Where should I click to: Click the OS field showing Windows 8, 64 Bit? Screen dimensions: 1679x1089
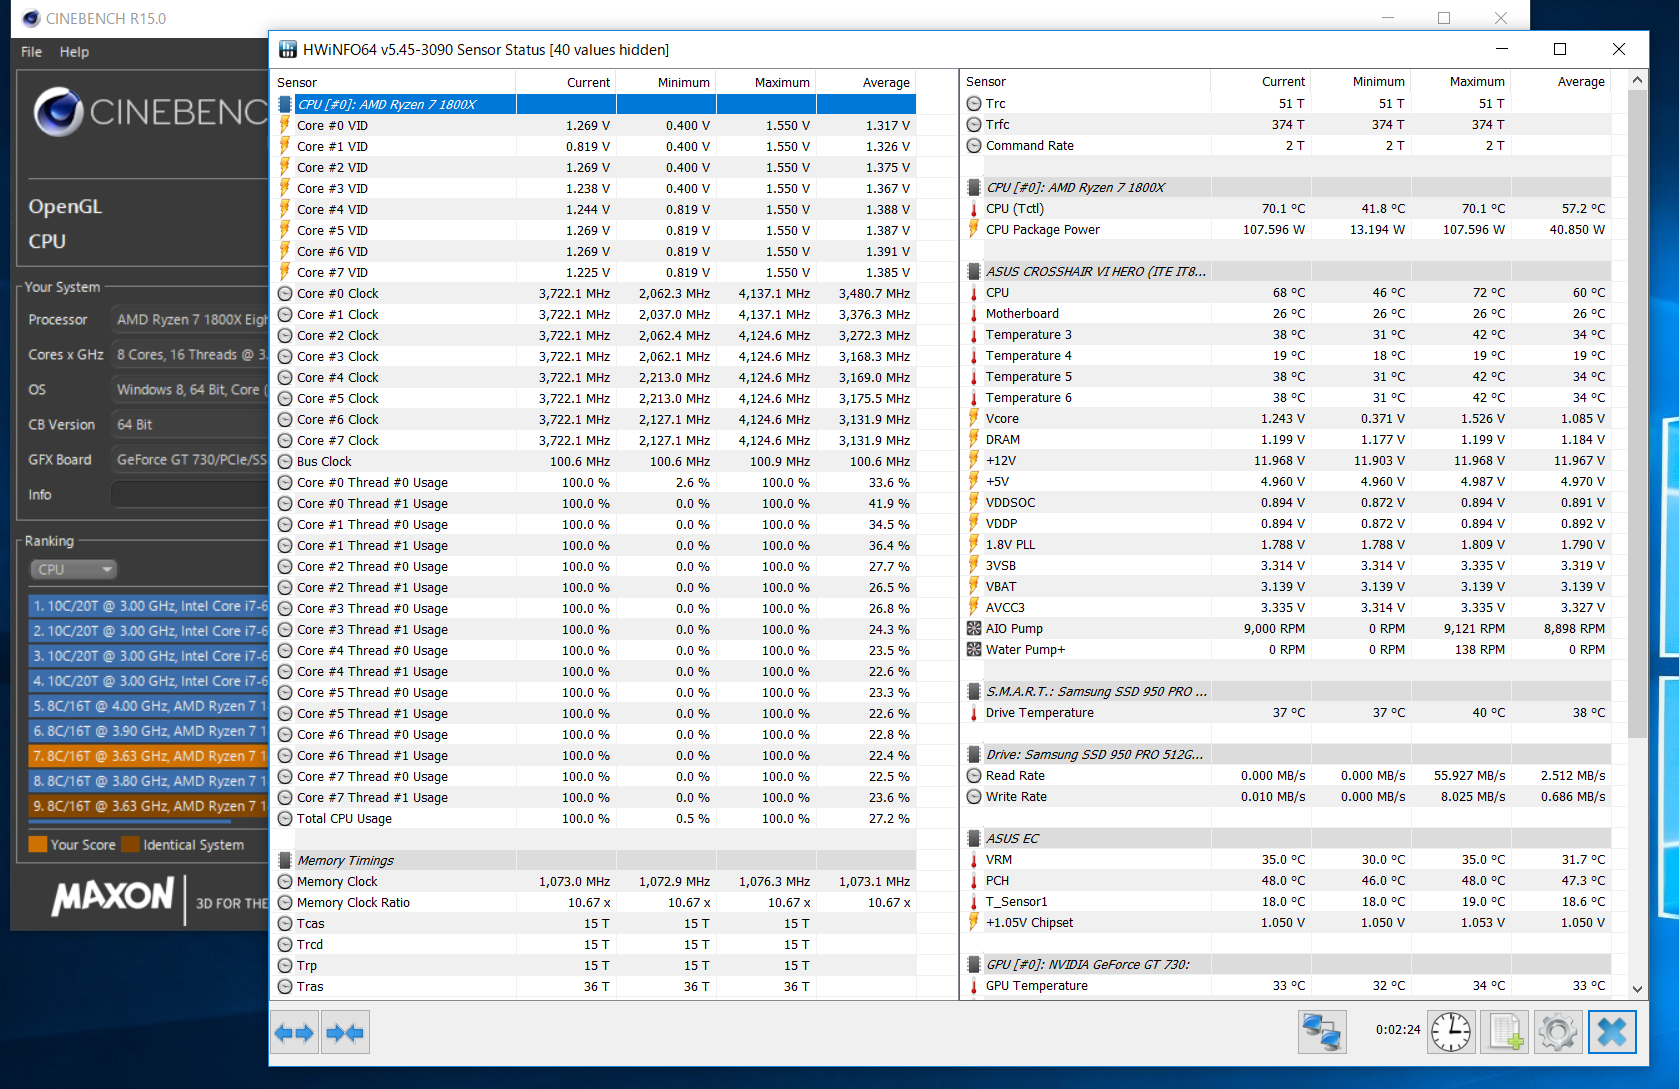(x=189, y=389)
